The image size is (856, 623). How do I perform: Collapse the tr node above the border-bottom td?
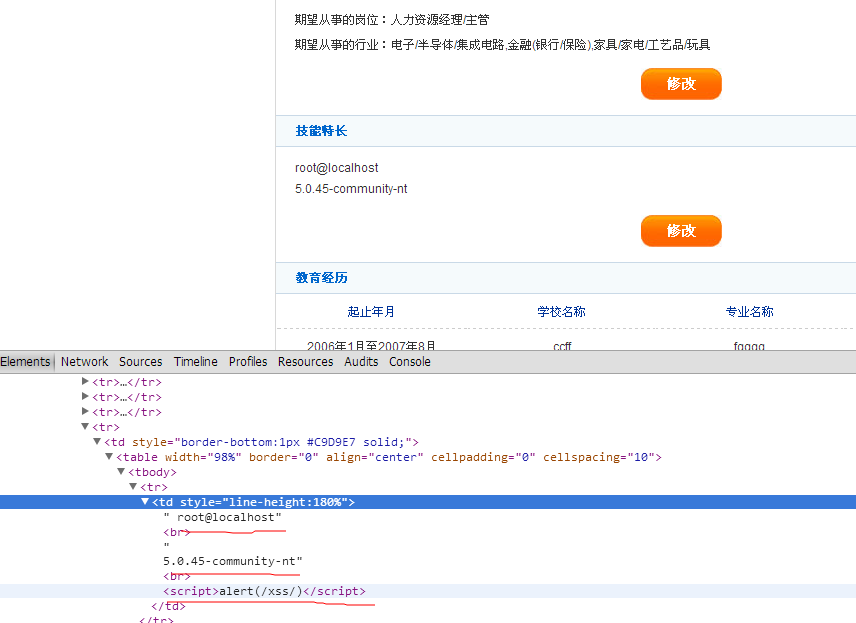pos(85,426)
